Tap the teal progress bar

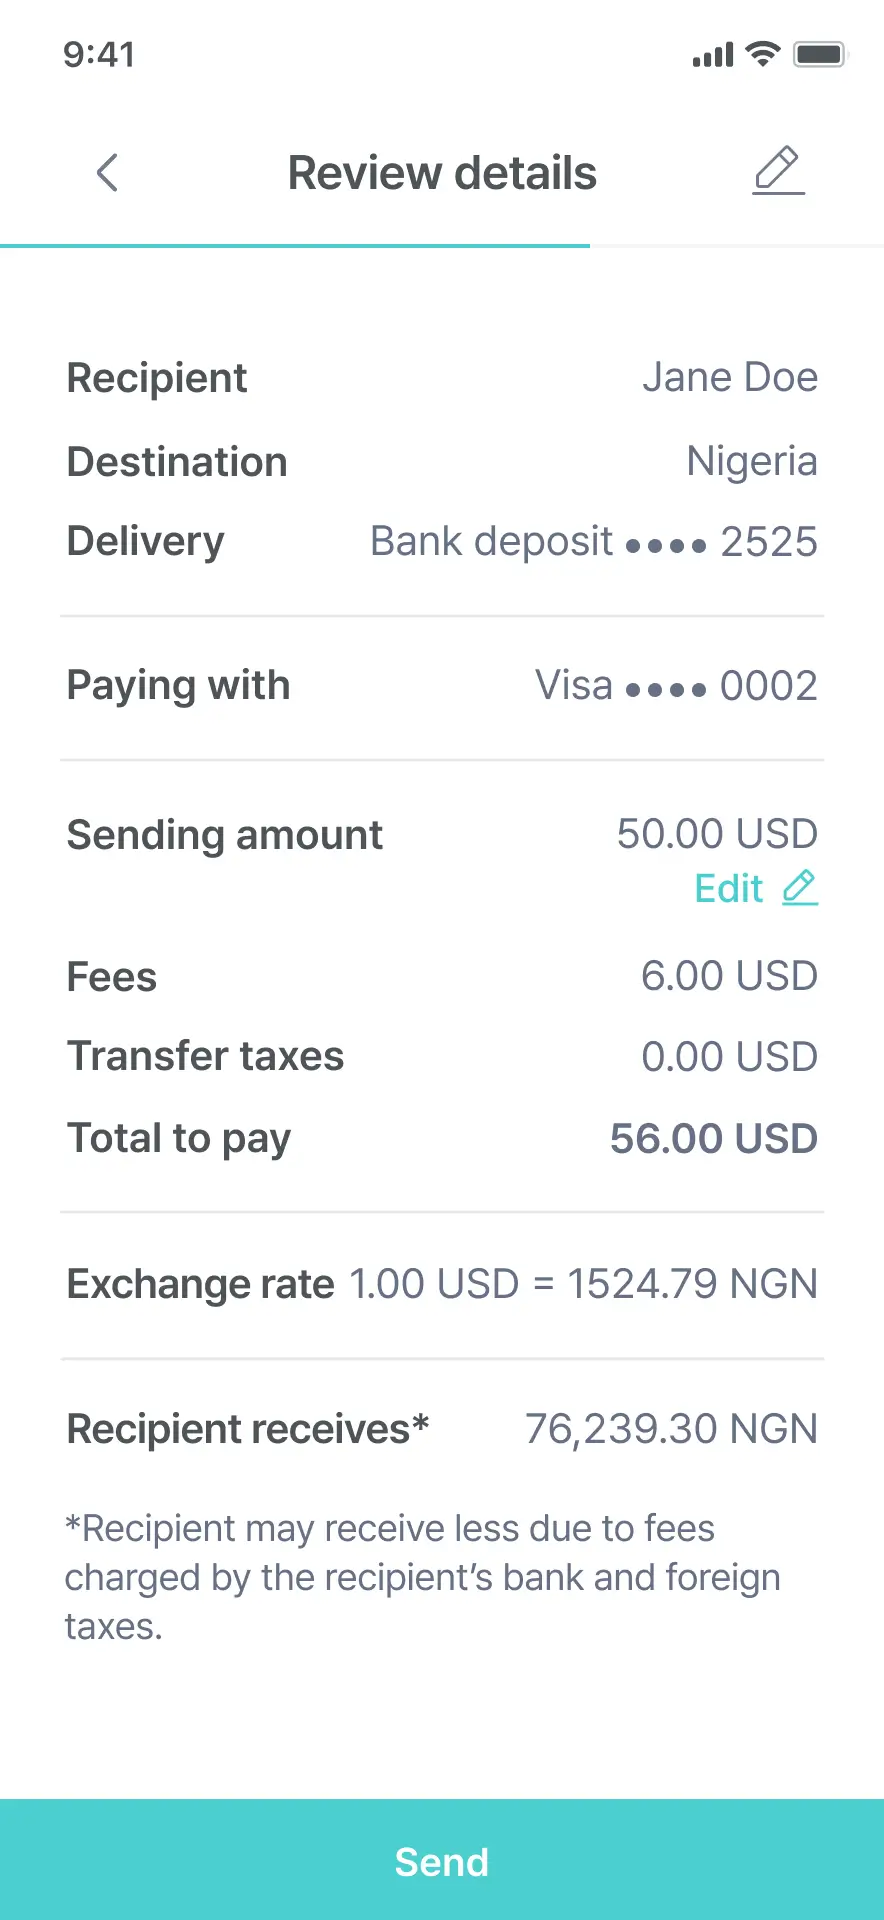295,245
